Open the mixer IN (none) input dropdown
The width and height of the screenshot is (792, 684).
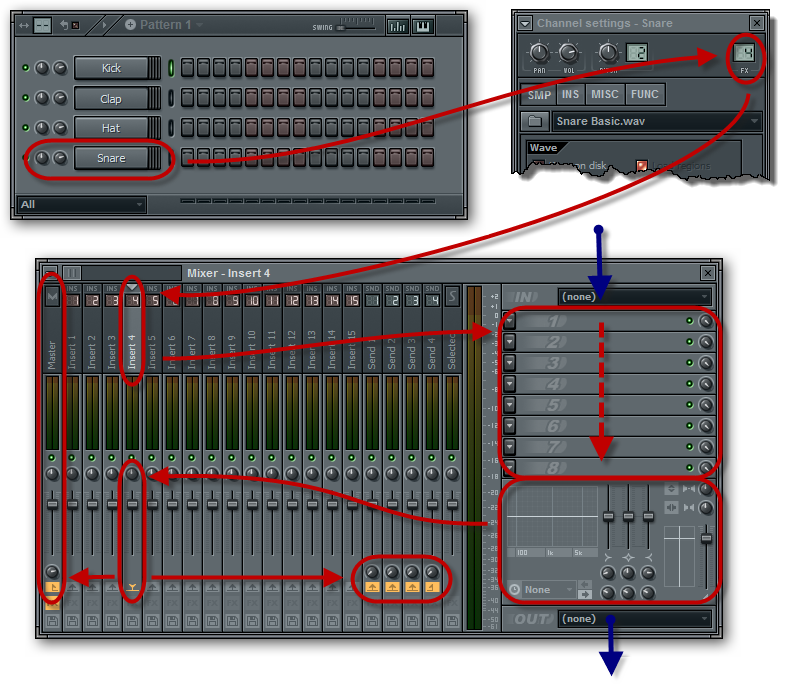coord(634,297)
